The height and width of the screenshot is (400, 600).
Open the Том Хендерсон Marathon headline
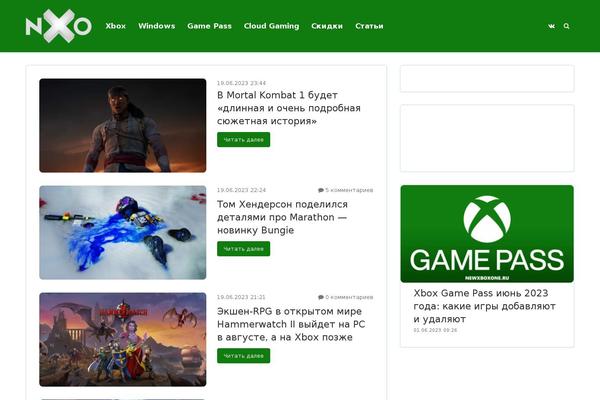[282, 217]
